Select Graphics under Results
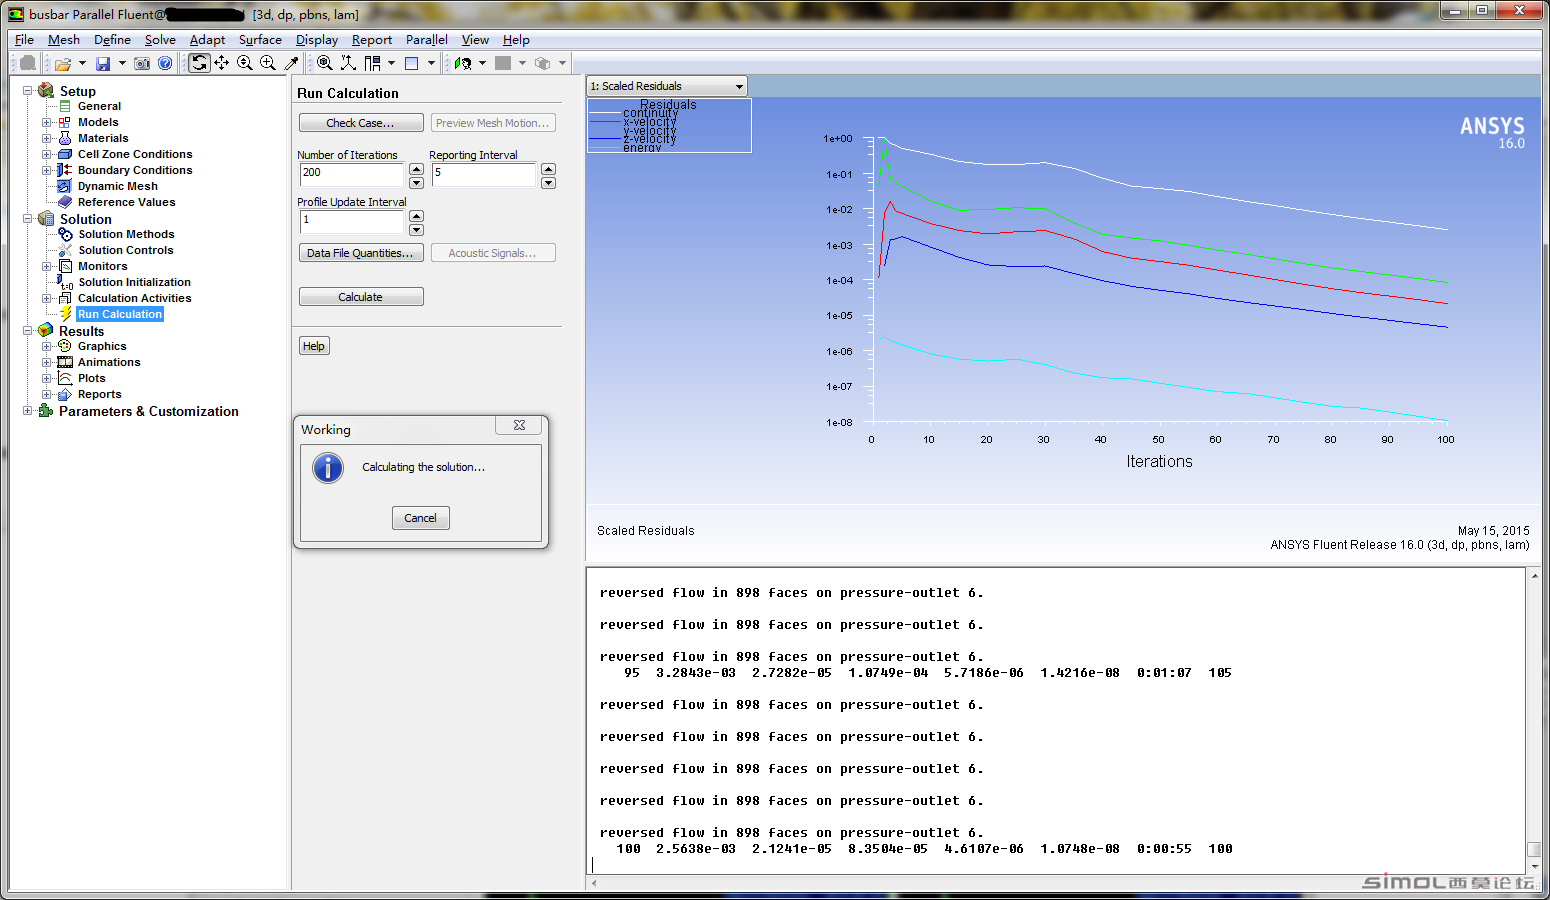The width and height of the screenshot is (1550, 900). point(102,346)
